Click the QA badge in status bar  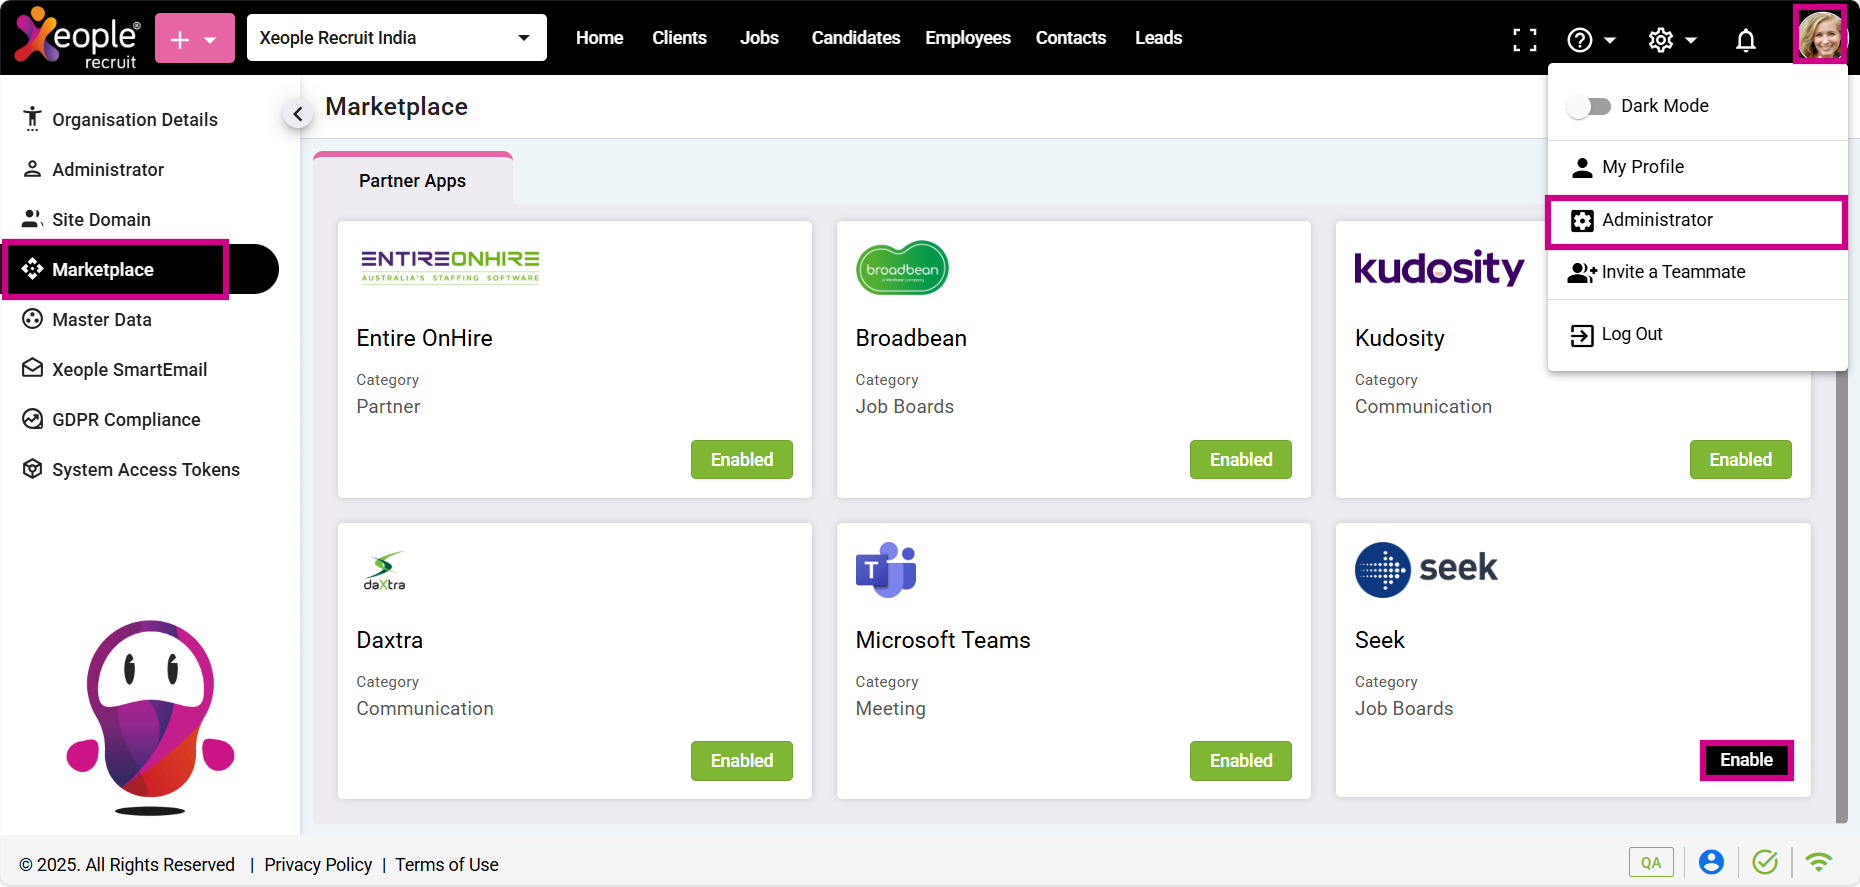1650,862
